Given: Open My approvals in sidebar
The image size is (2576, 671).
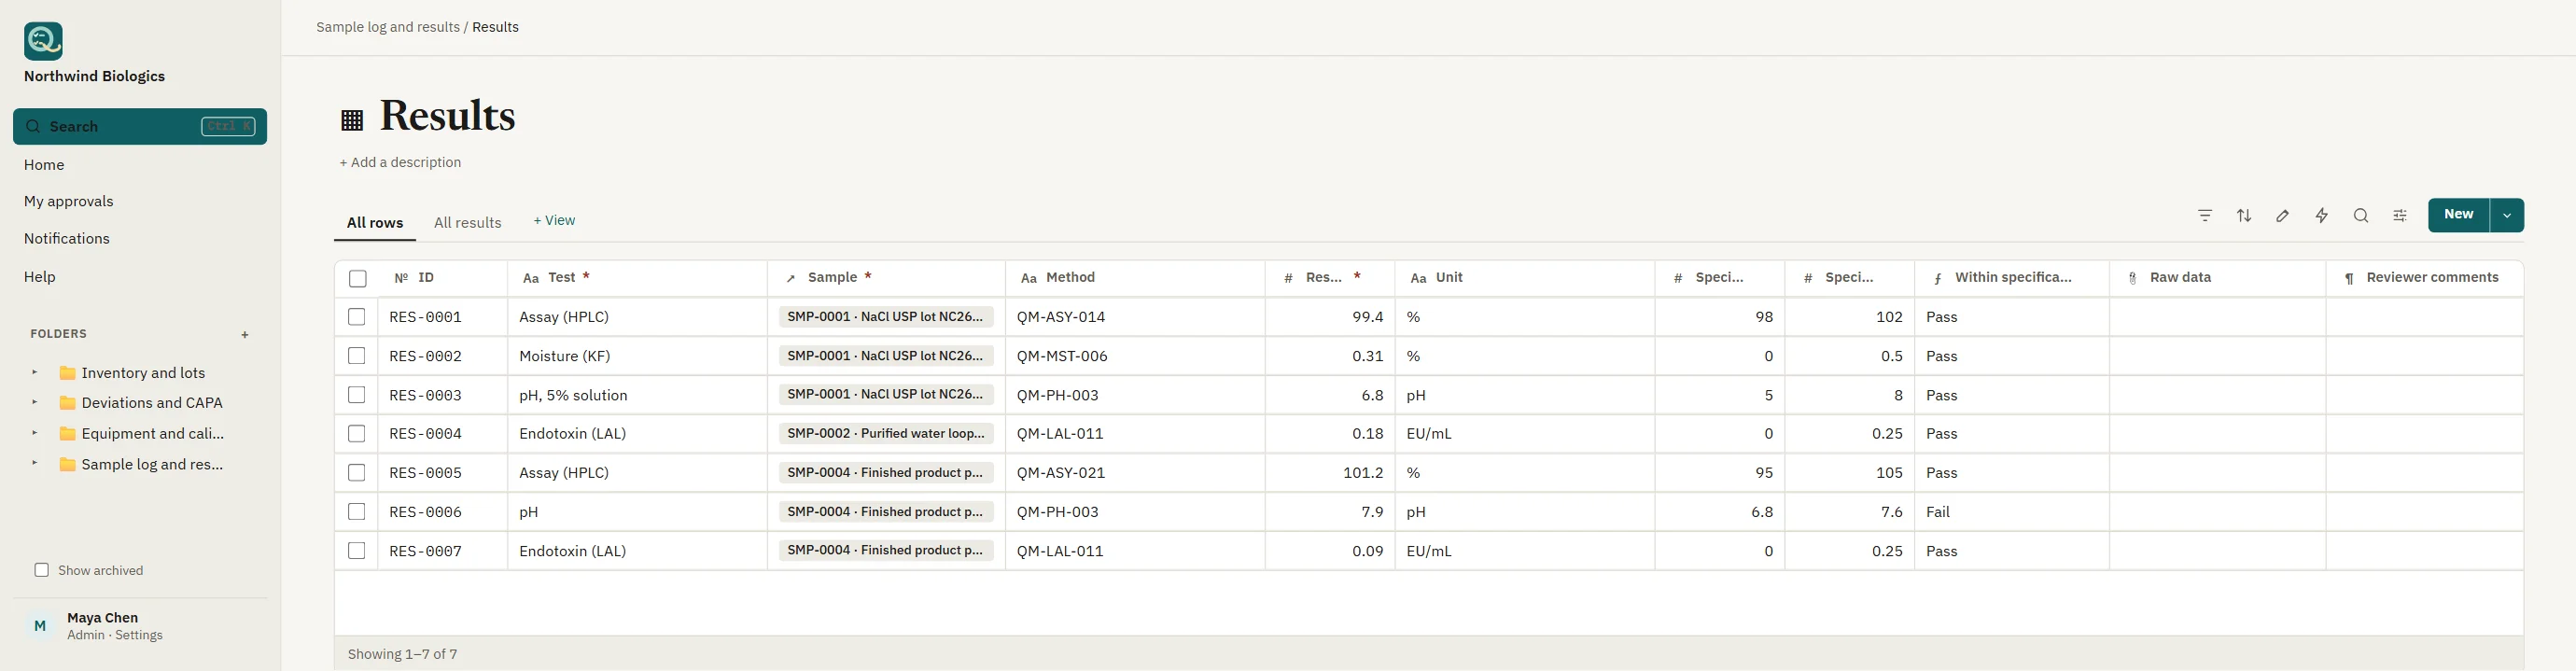Looking at the screenshot, I should pos(68,201).
